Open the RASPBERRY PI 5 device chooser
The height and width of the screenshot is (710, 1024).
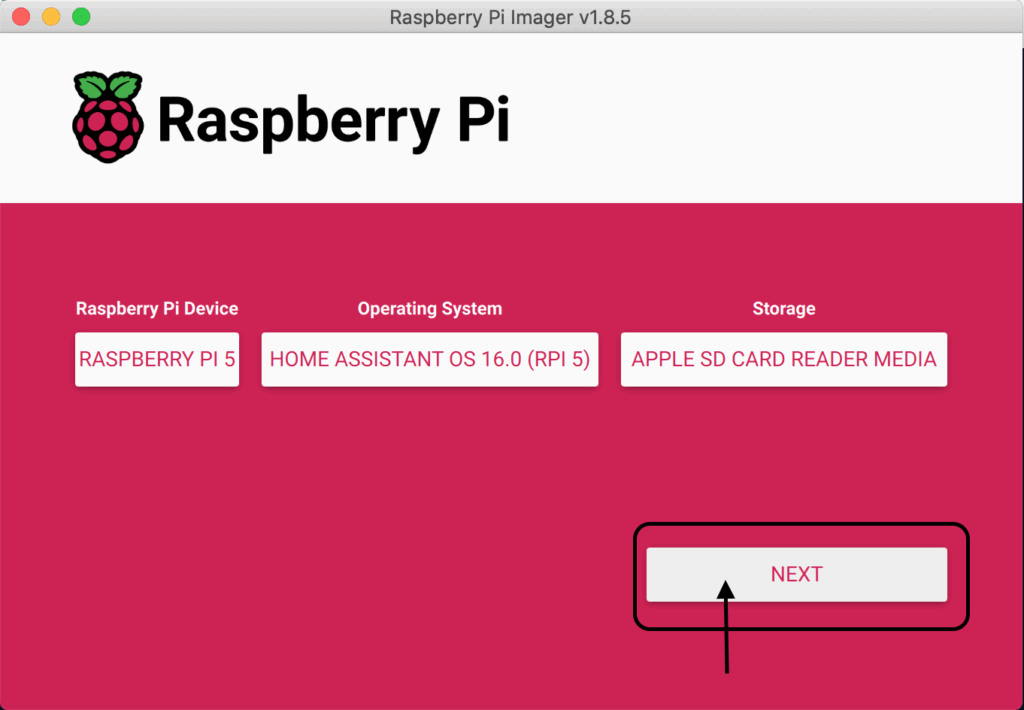[x=157, y=359]
